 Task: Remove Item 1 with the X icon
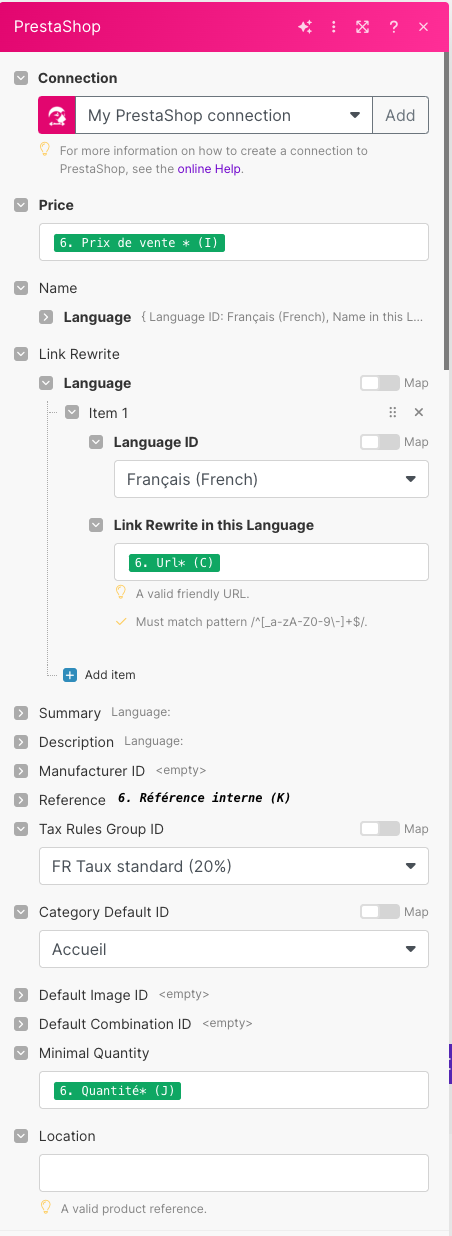tap(419, 412)
